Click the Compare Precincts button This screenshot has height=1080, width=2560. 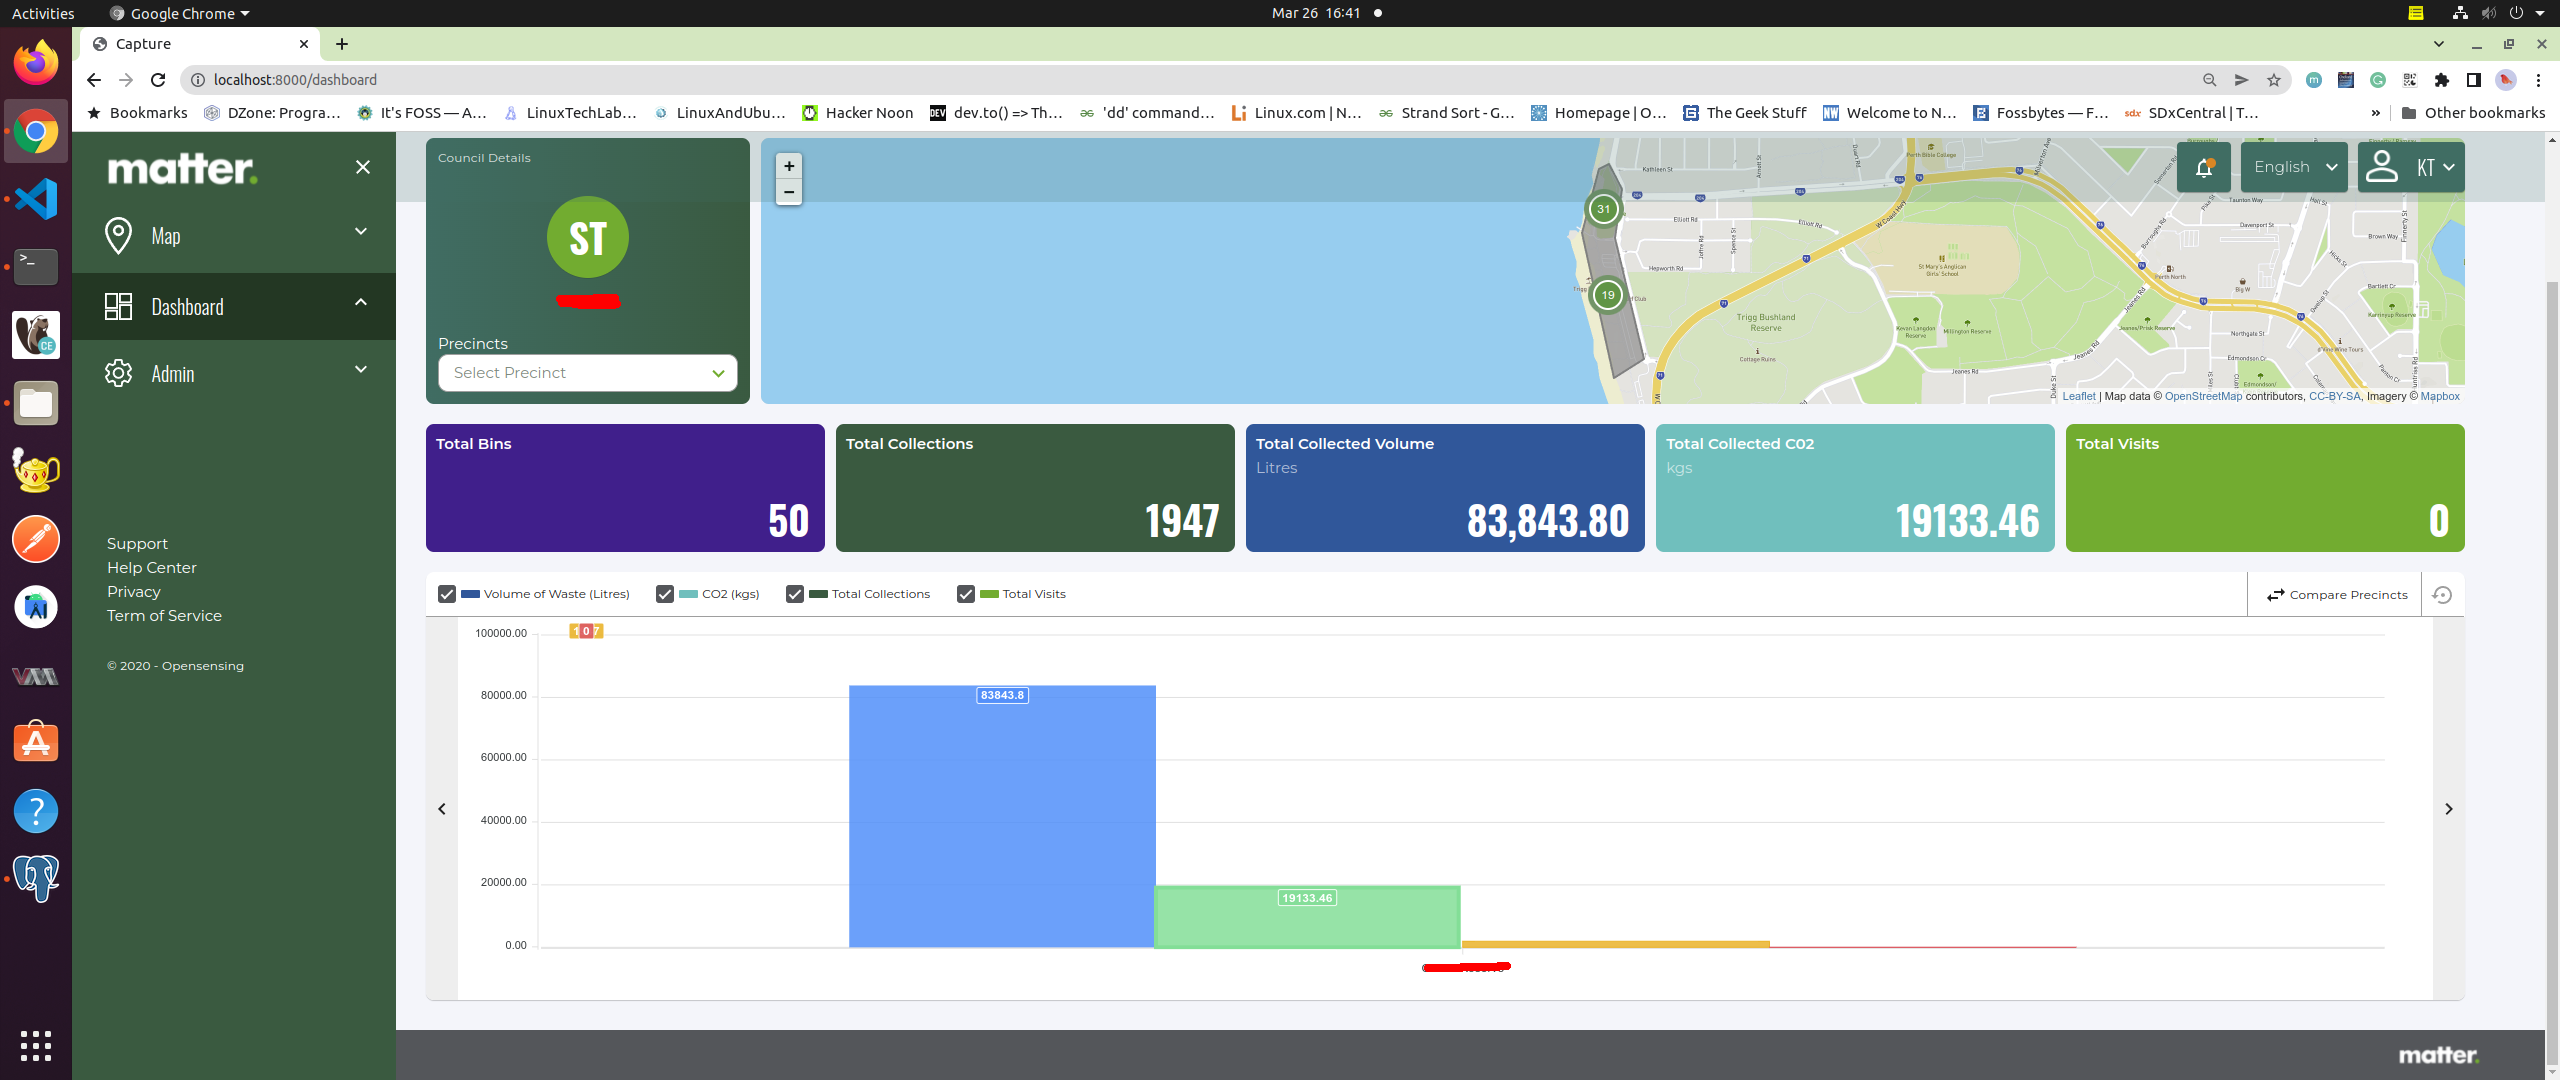[x=2336, y=595]
